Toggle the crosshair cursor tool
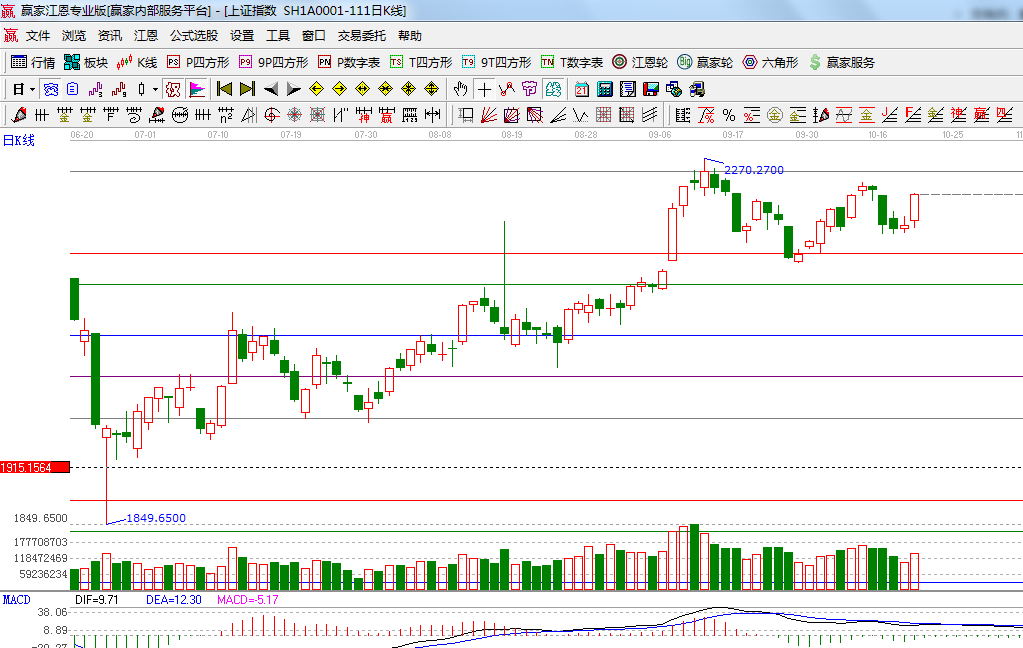The width and height of the screenshot is (1023, 648). [x=485, y=89]
